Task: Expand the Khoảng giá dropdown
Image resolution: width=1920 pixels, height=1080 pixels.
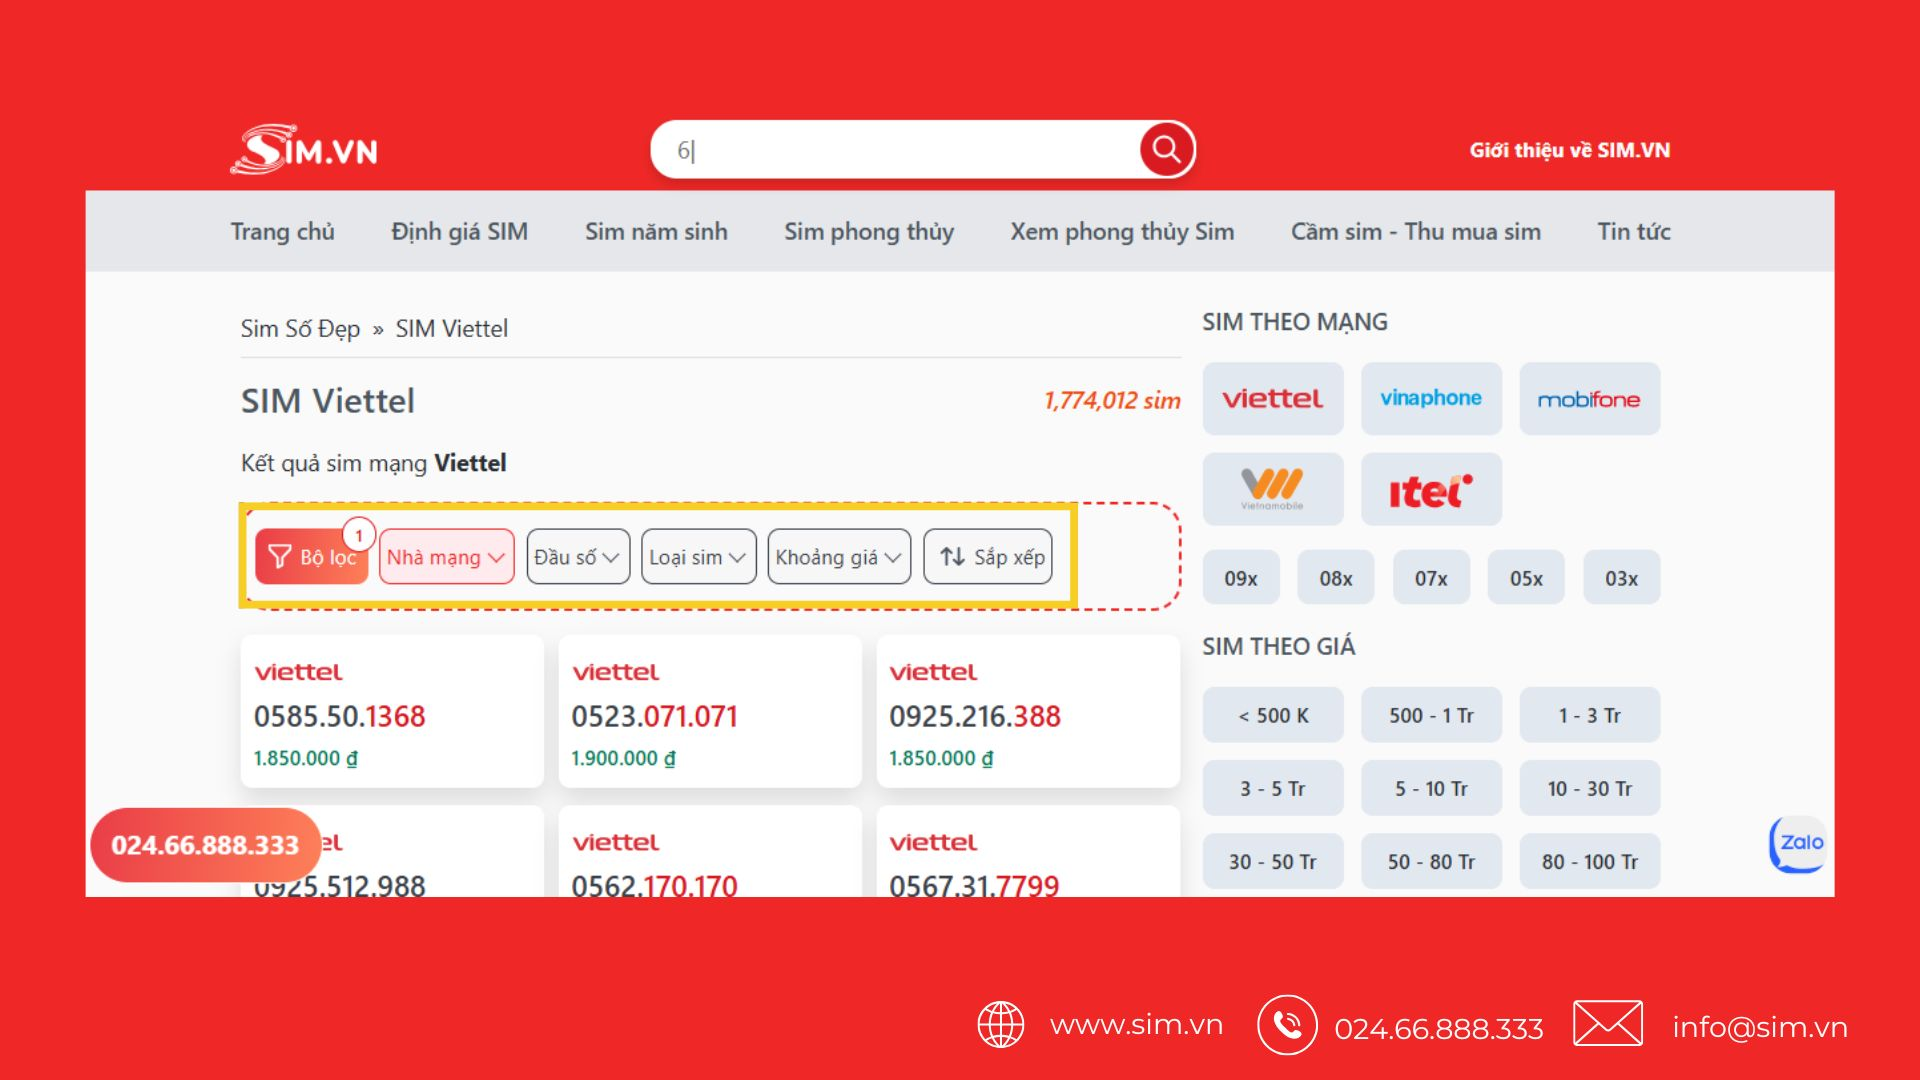Action: (x=839, y=557)
